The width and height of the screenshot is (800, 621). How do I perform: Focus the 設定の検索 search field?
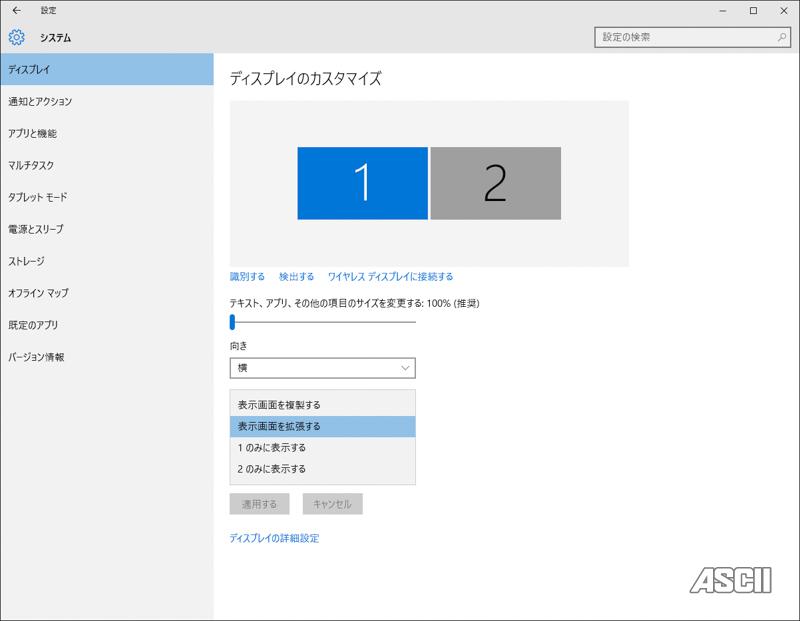692,37
